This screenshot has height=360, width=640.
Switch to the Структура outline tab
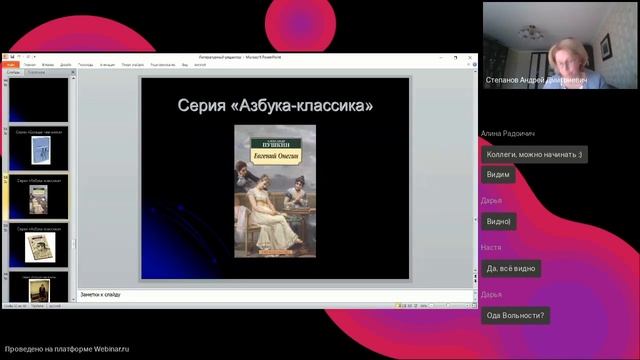point(36,72)
